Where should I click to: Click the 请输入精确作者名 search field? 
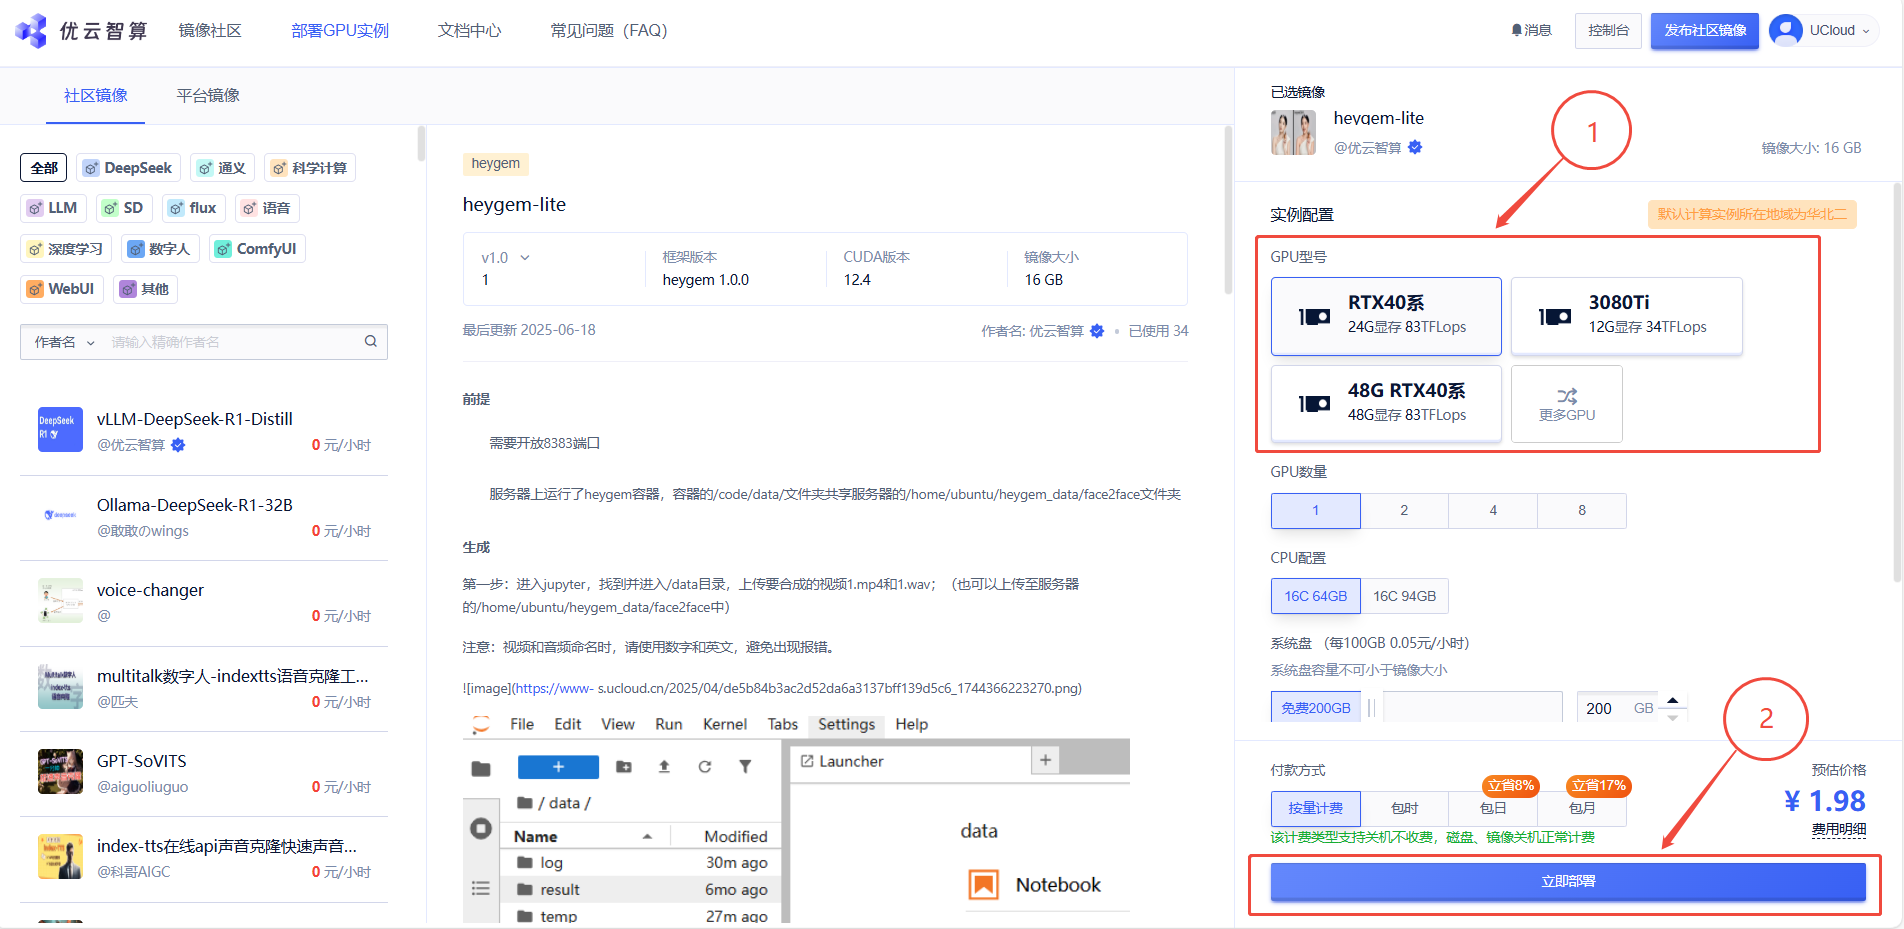point(235,342)
